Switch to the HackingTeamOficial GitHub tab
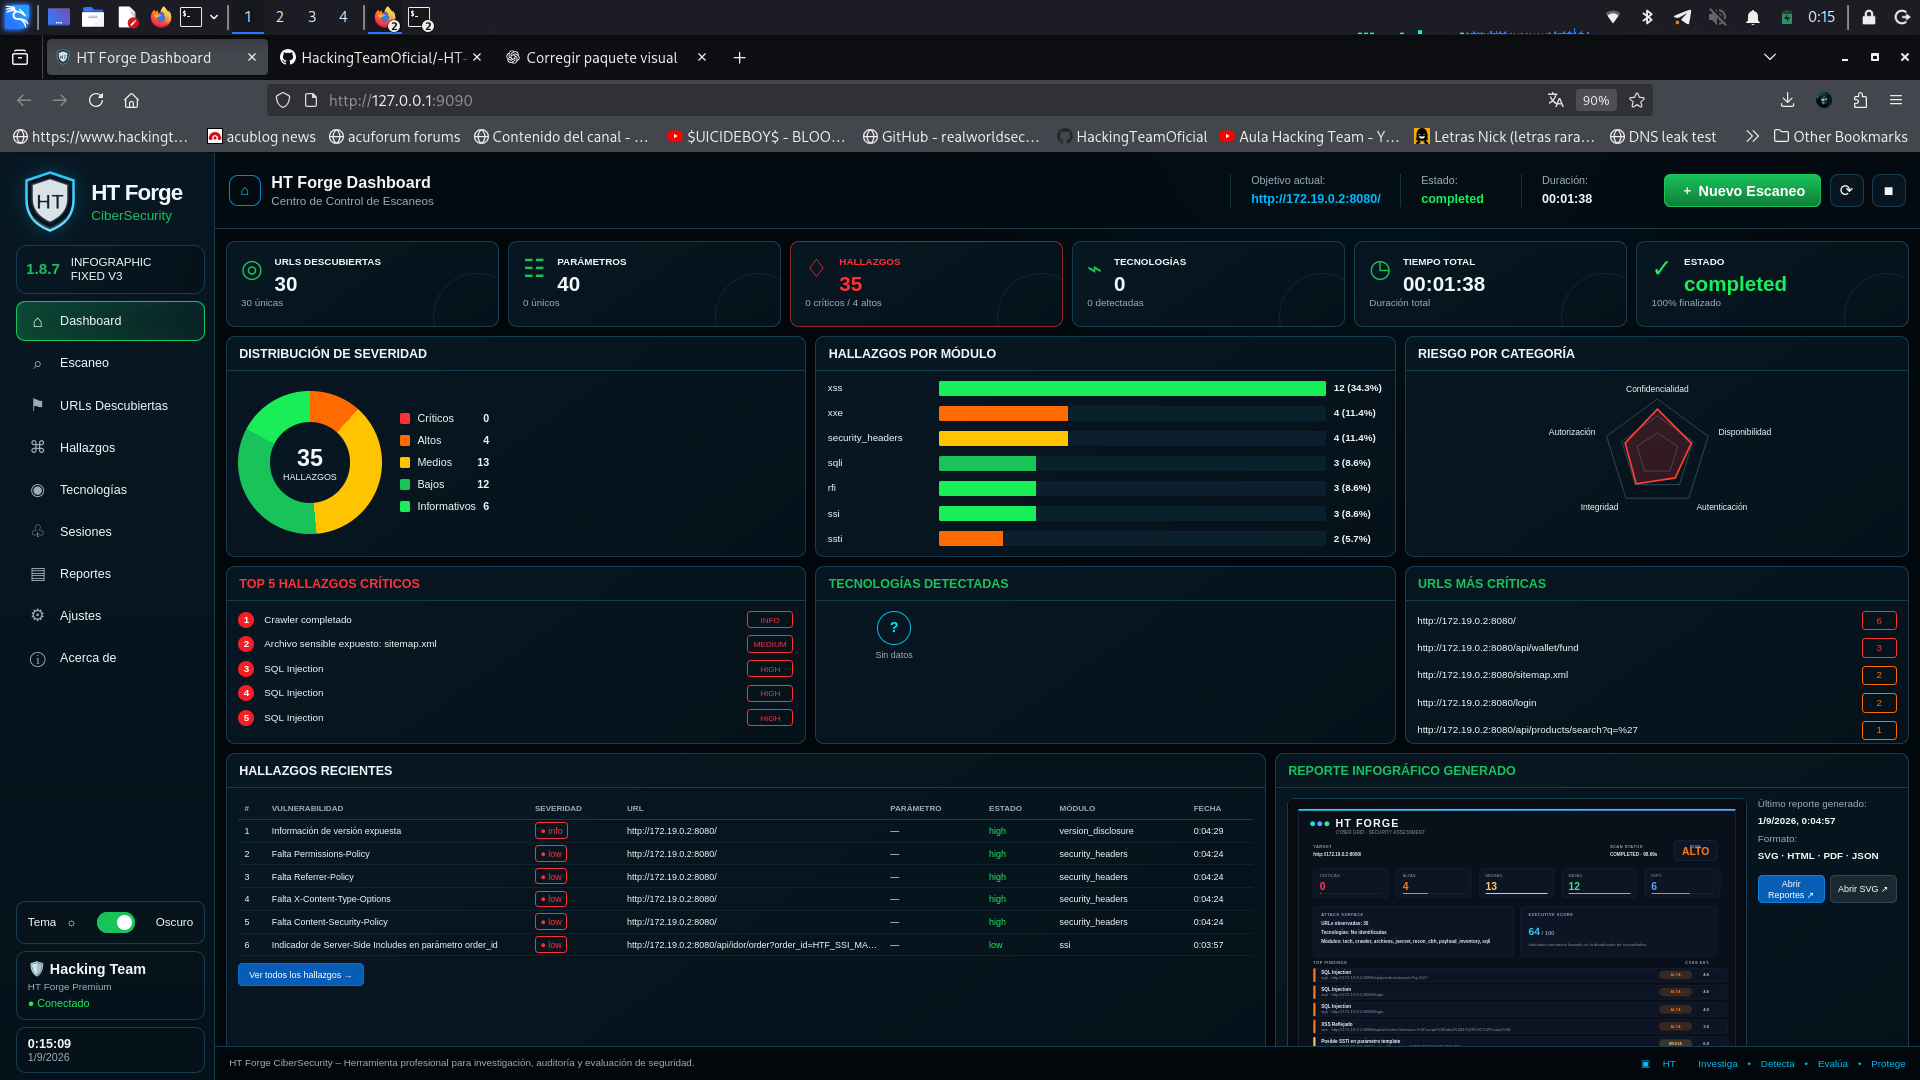 [380, 58]
